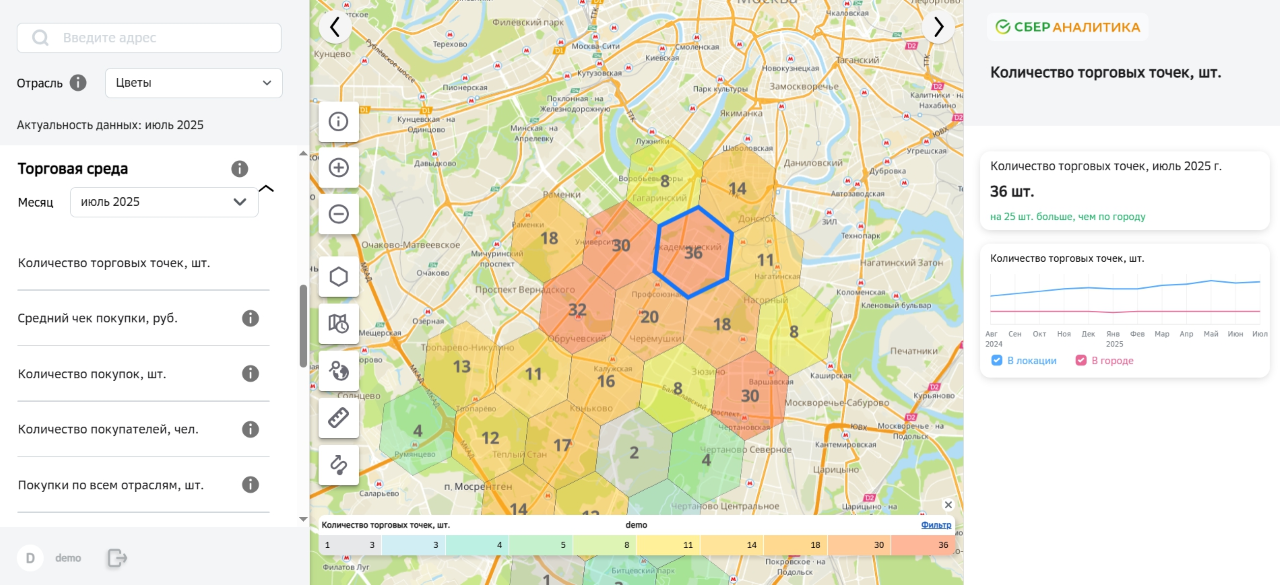Toggle the 'В городе' checkbox
The height and width of the screenshot is (585, 1280).
click(1081, 361)
